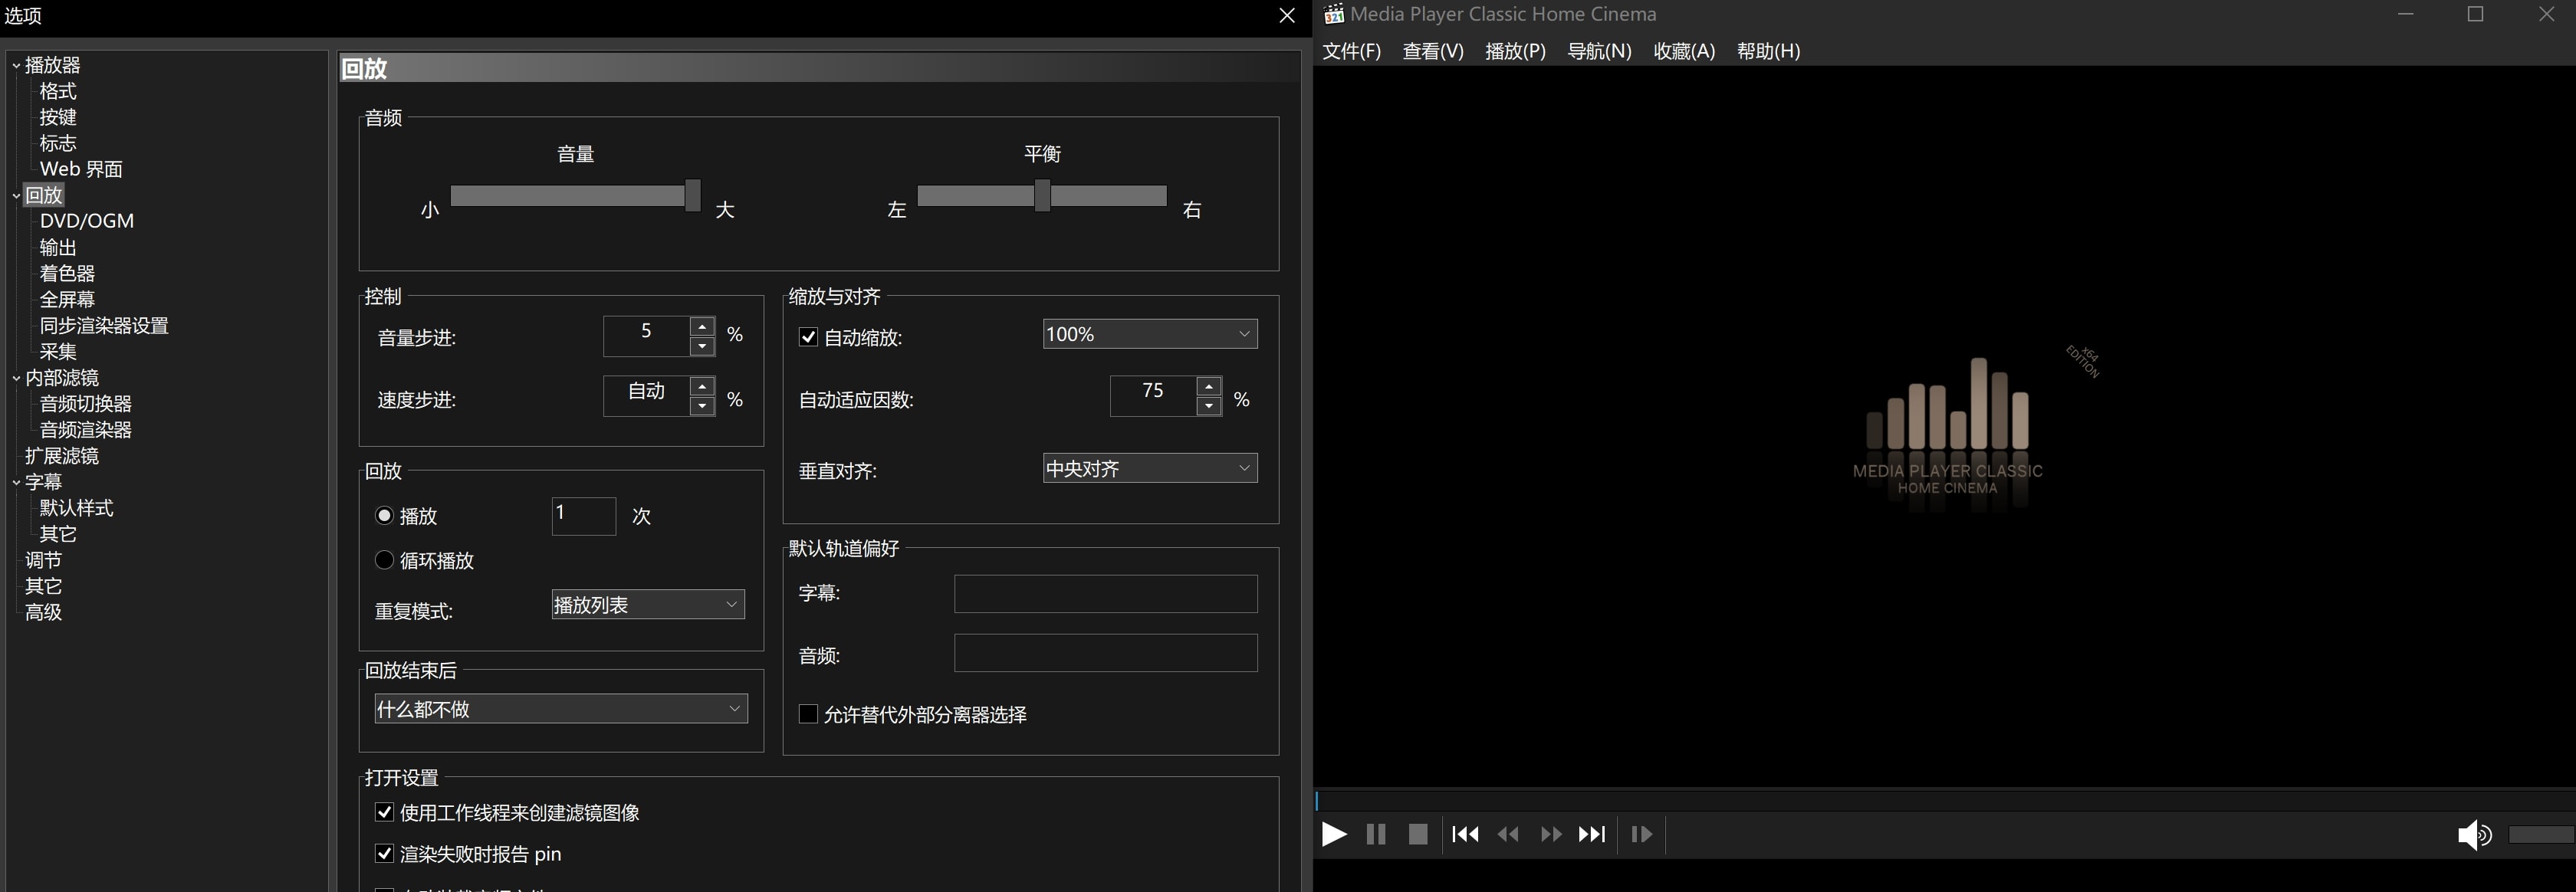Click the player seek bar
Viewport: 2576px width, 892px height.
click(1944, 800)
